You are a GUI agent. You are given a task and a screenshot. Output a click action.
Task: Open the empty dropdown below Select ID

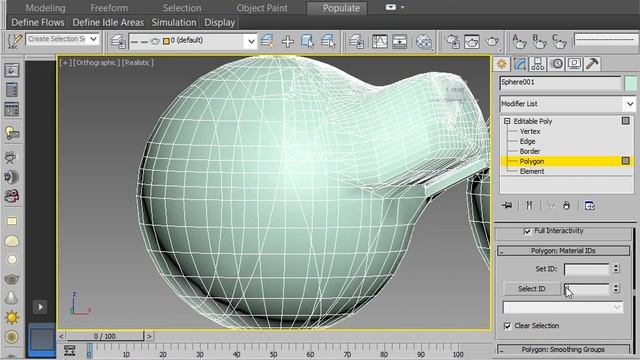(x=563, y=307)
